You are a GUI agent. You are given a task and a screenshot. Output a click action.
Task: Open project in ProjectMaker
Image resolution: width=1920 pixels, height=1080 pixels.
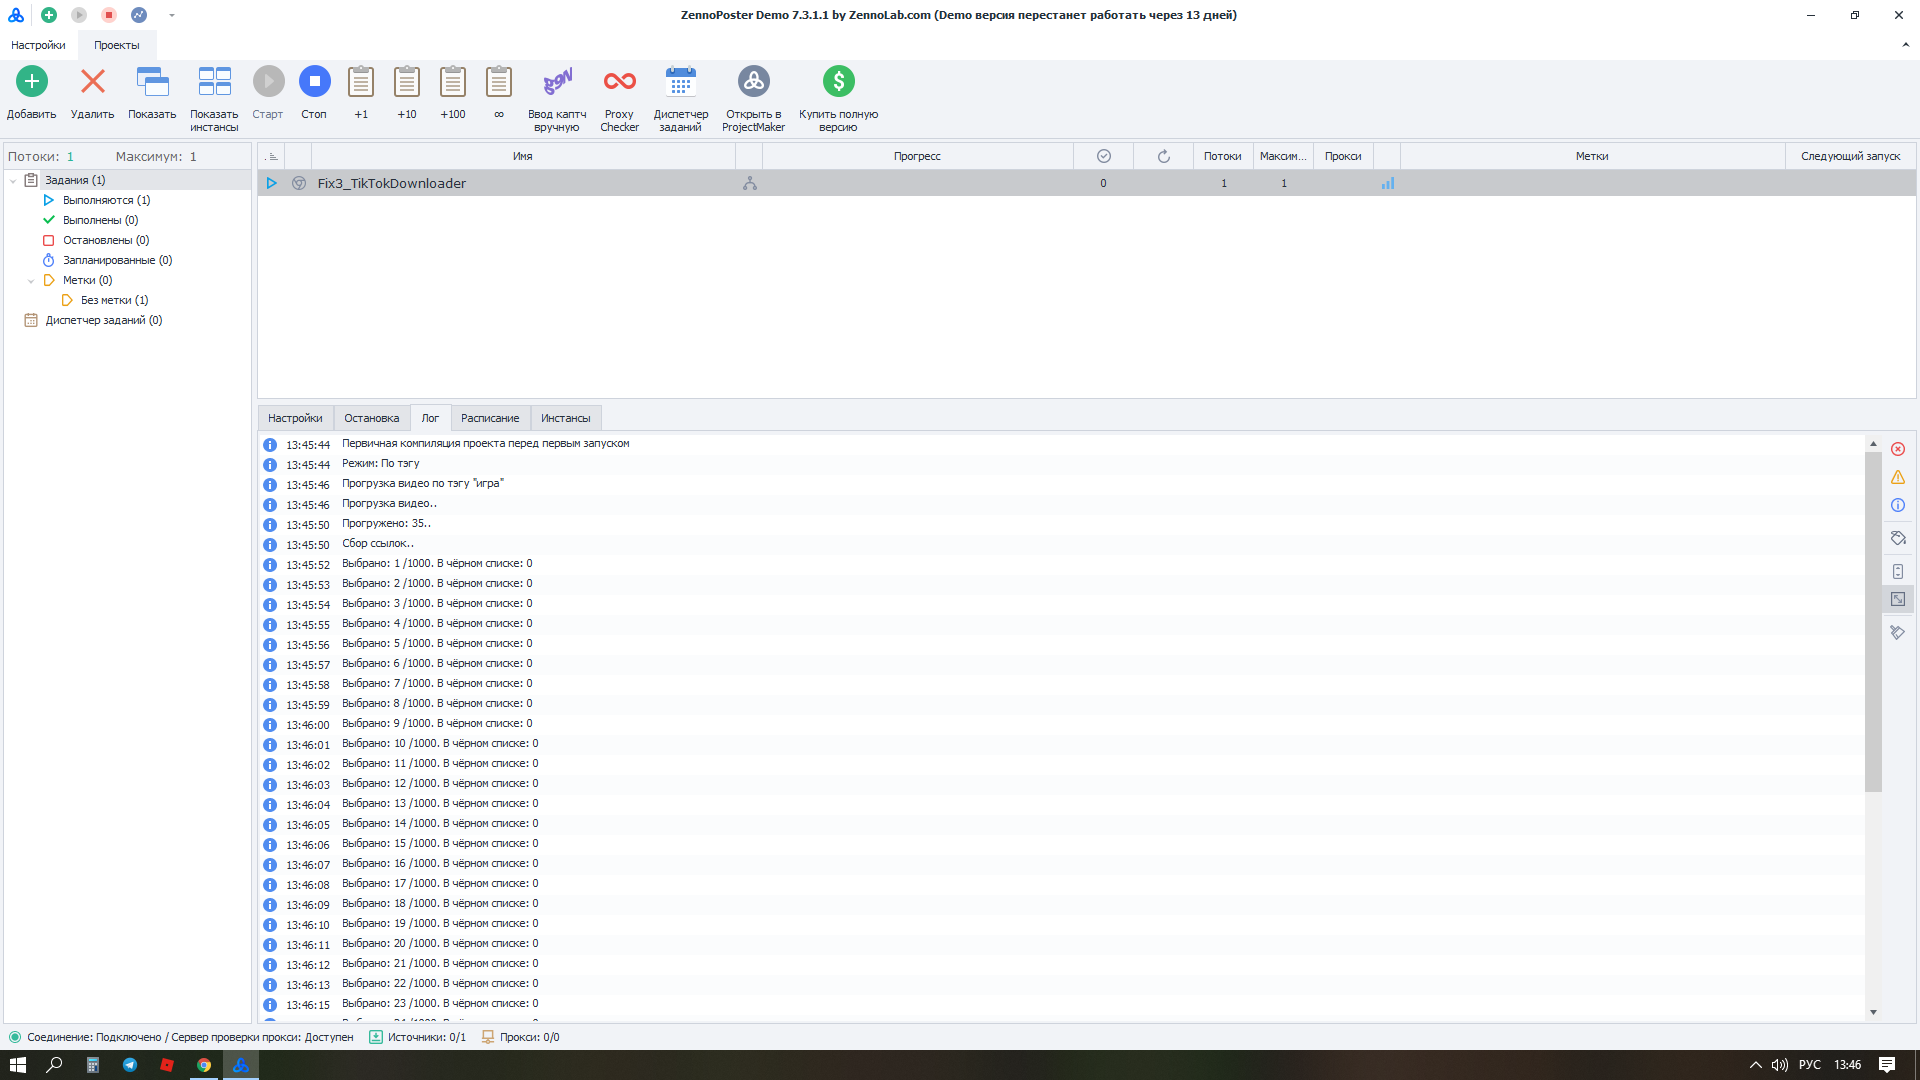pos(753,82)
